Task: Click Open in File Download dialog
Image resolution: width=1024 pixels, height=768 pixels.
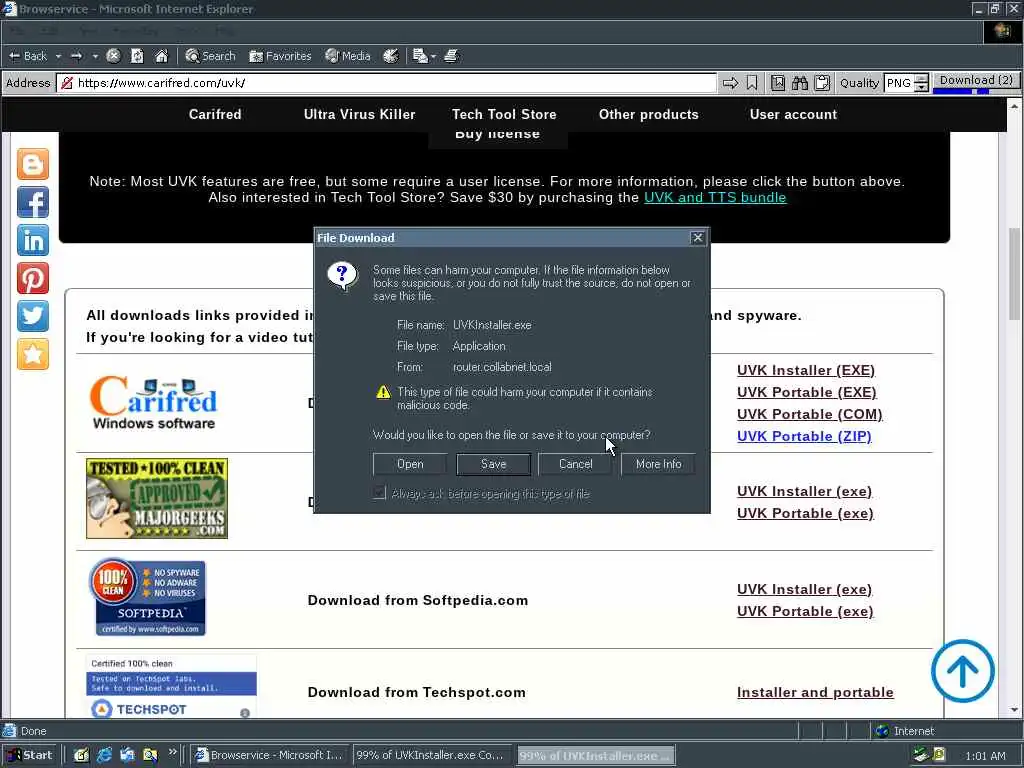Action: pyautogui.click(x=410, y=464)
